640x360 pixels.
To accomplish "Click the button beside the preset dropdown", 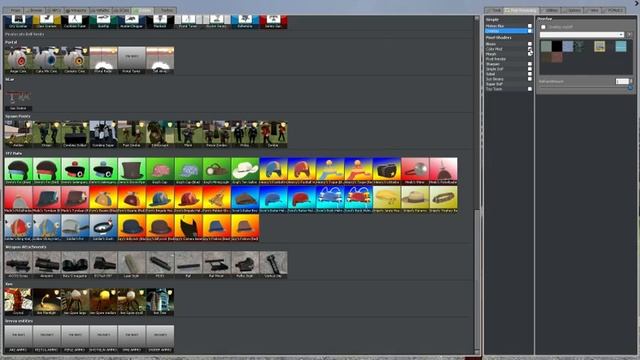I will (x=629, y=35).
